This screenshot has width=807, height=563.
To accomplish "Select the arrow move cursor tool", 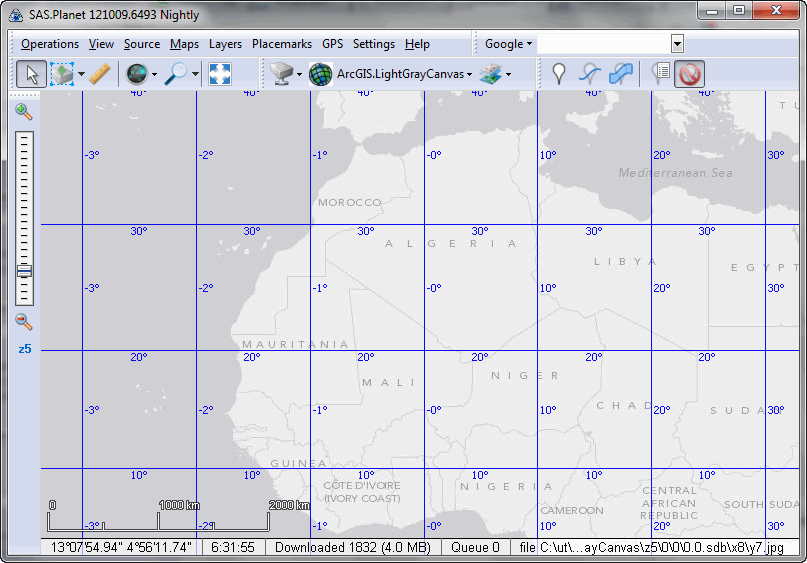I will point(30,74).
